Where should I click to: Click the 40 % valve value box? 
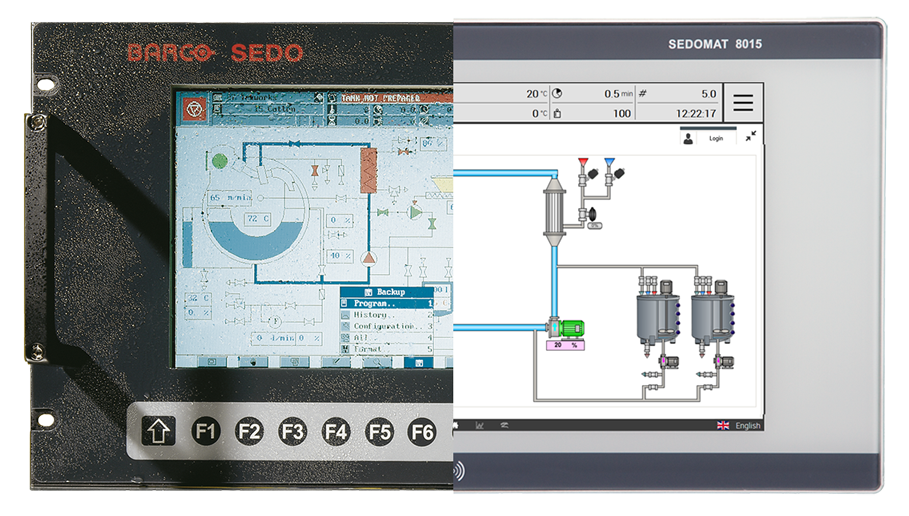click(x=340, y=255)
